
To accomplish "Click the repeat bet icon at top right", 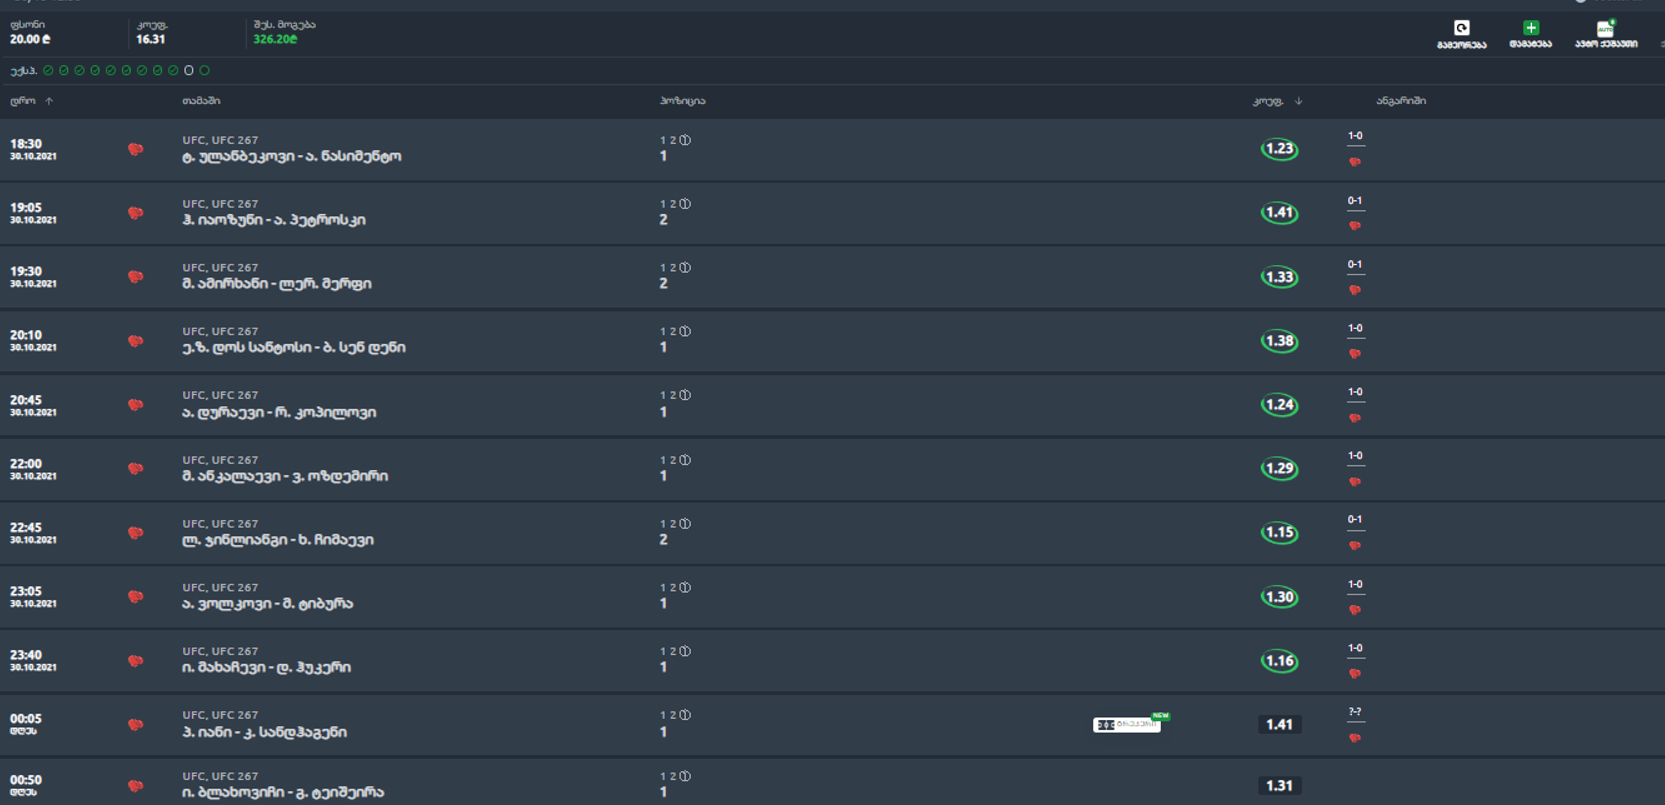I will point(1461,28).
